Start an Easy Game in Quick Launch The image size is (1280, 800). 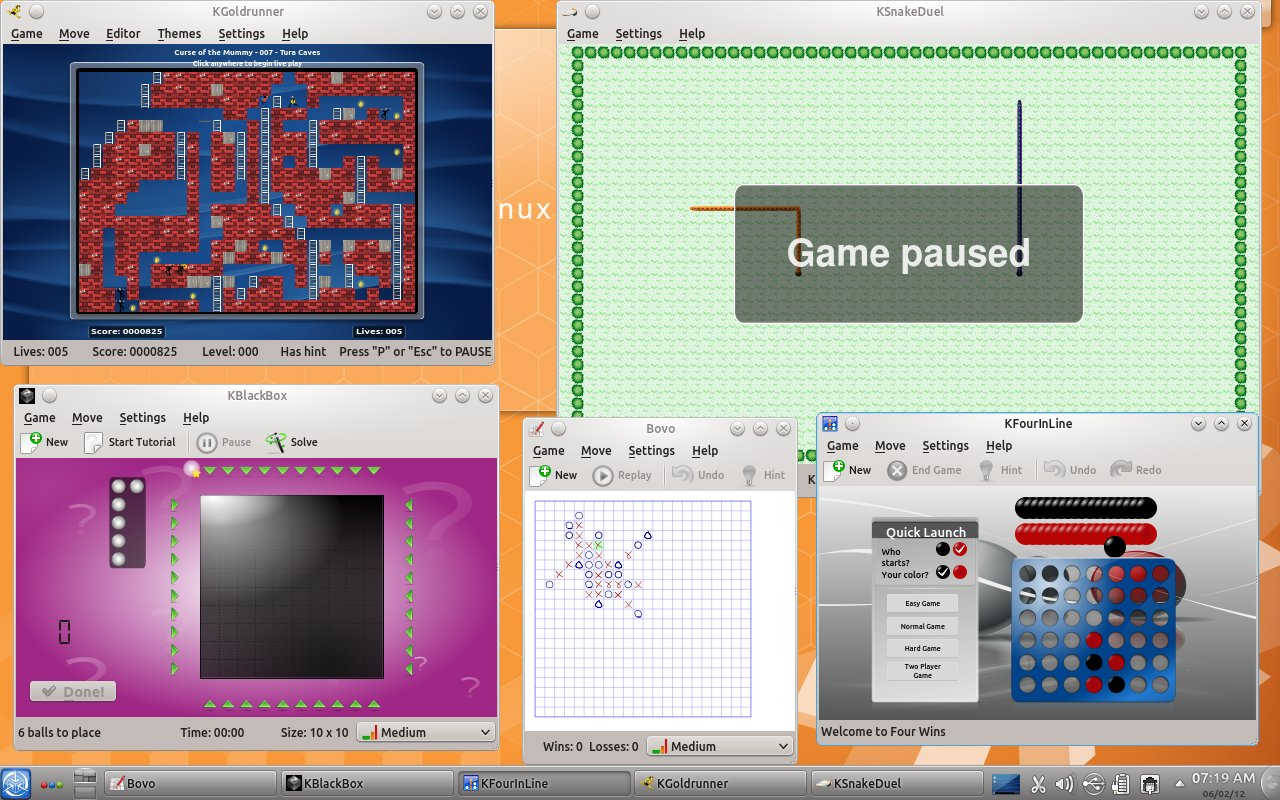click(922, 603)
